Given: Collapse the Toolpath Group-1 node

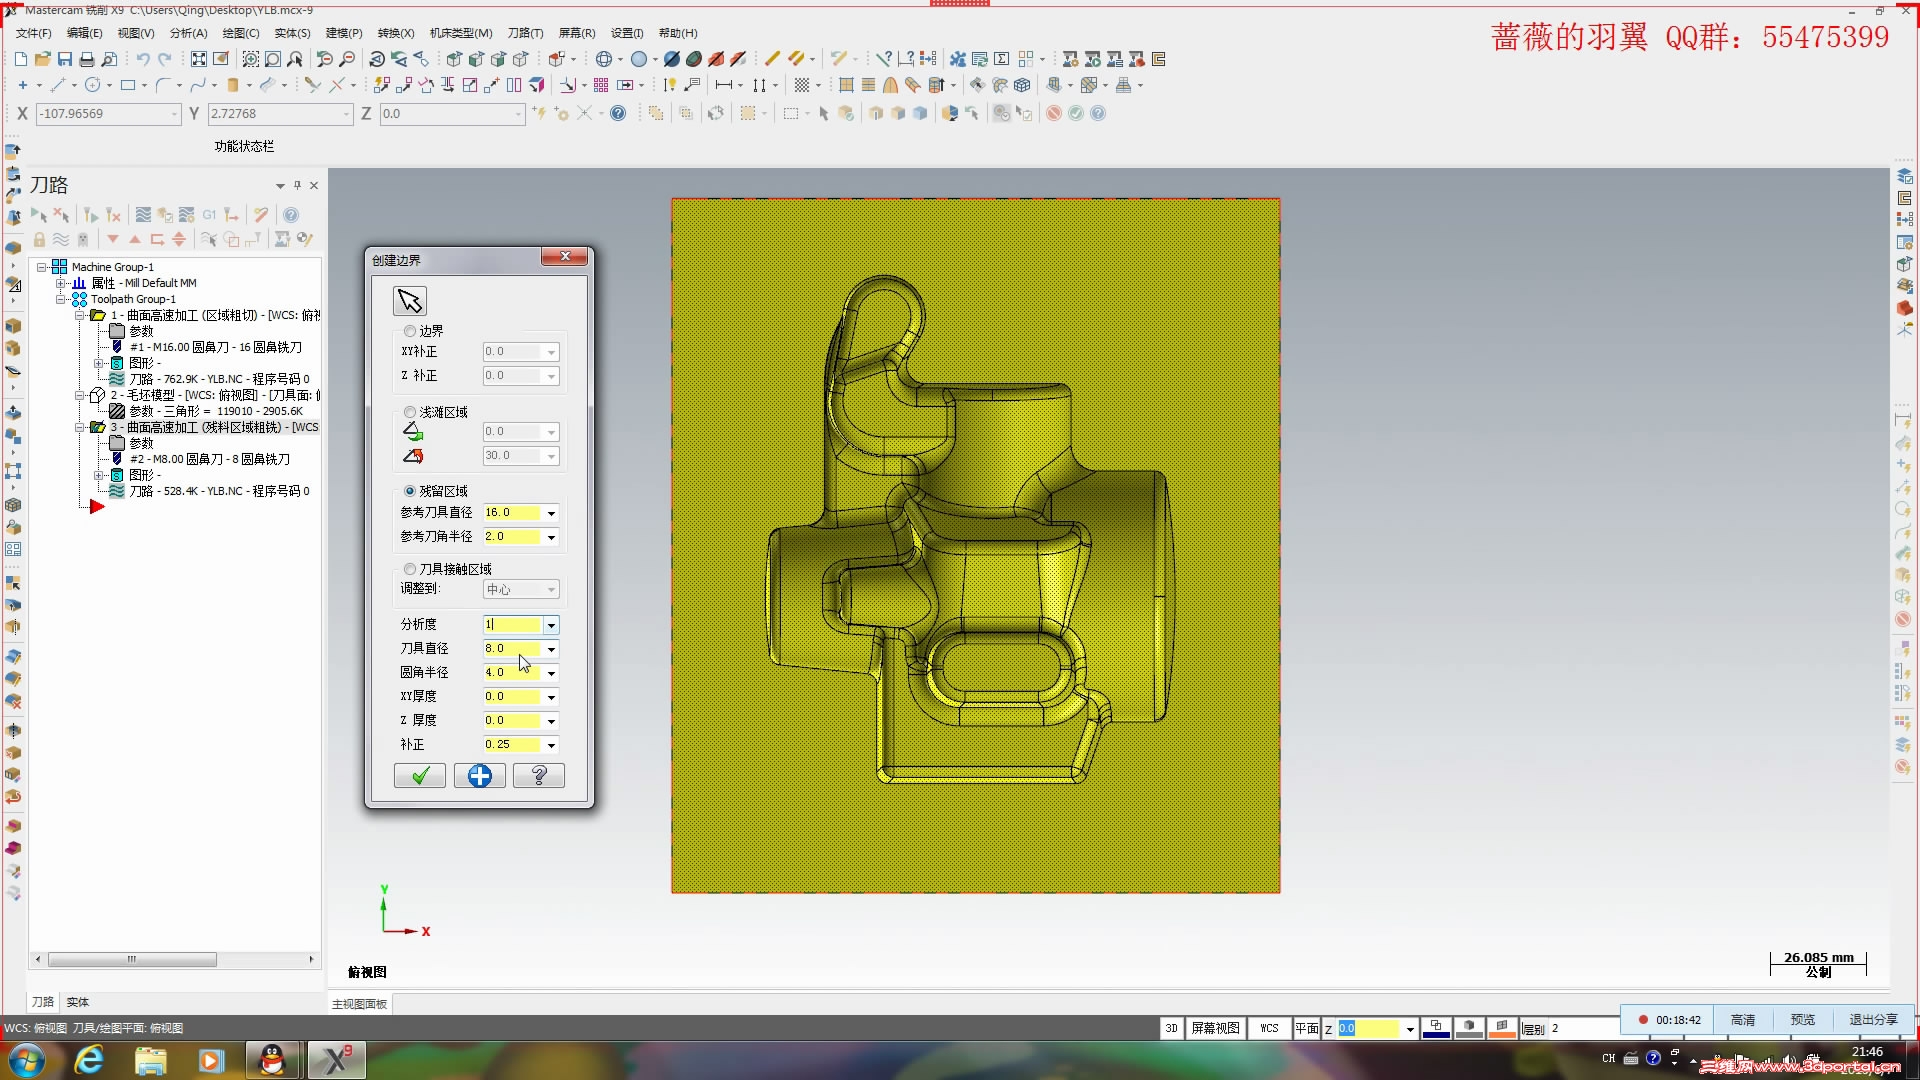Looking at the screenshot, I should click(60, 299).
